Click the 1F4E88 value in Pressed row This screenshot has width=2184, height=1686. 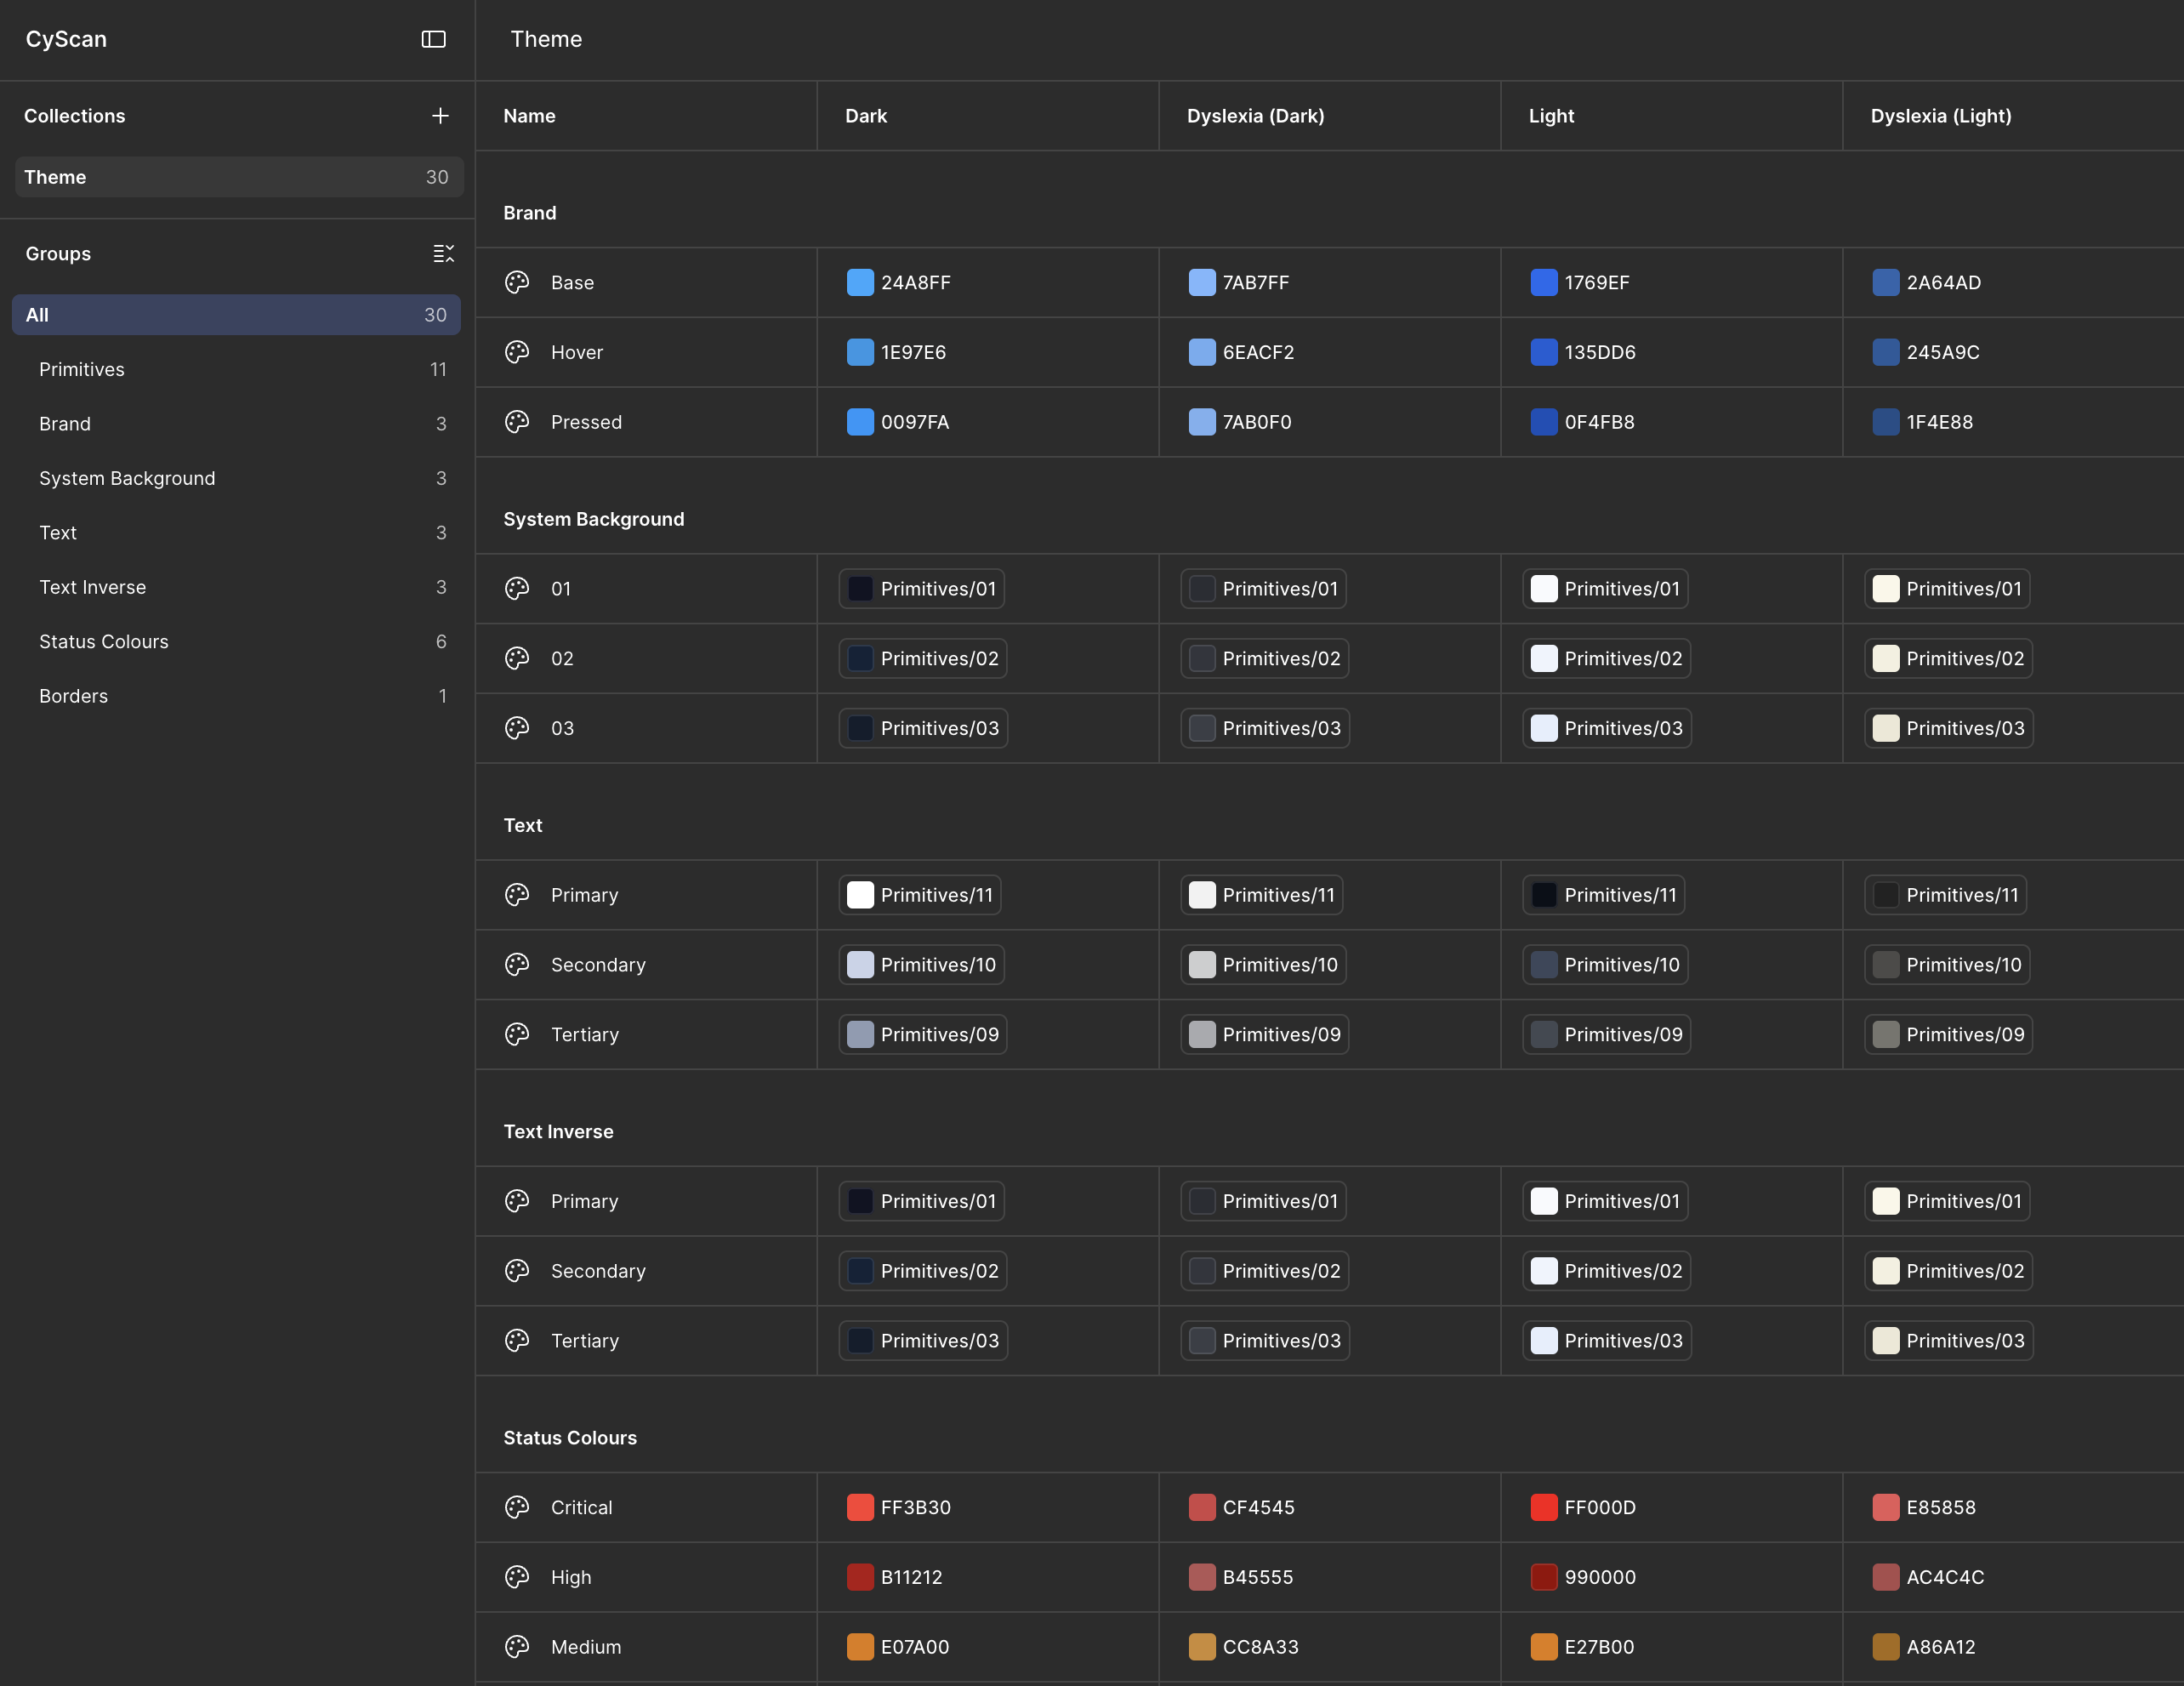(1940, 423)
